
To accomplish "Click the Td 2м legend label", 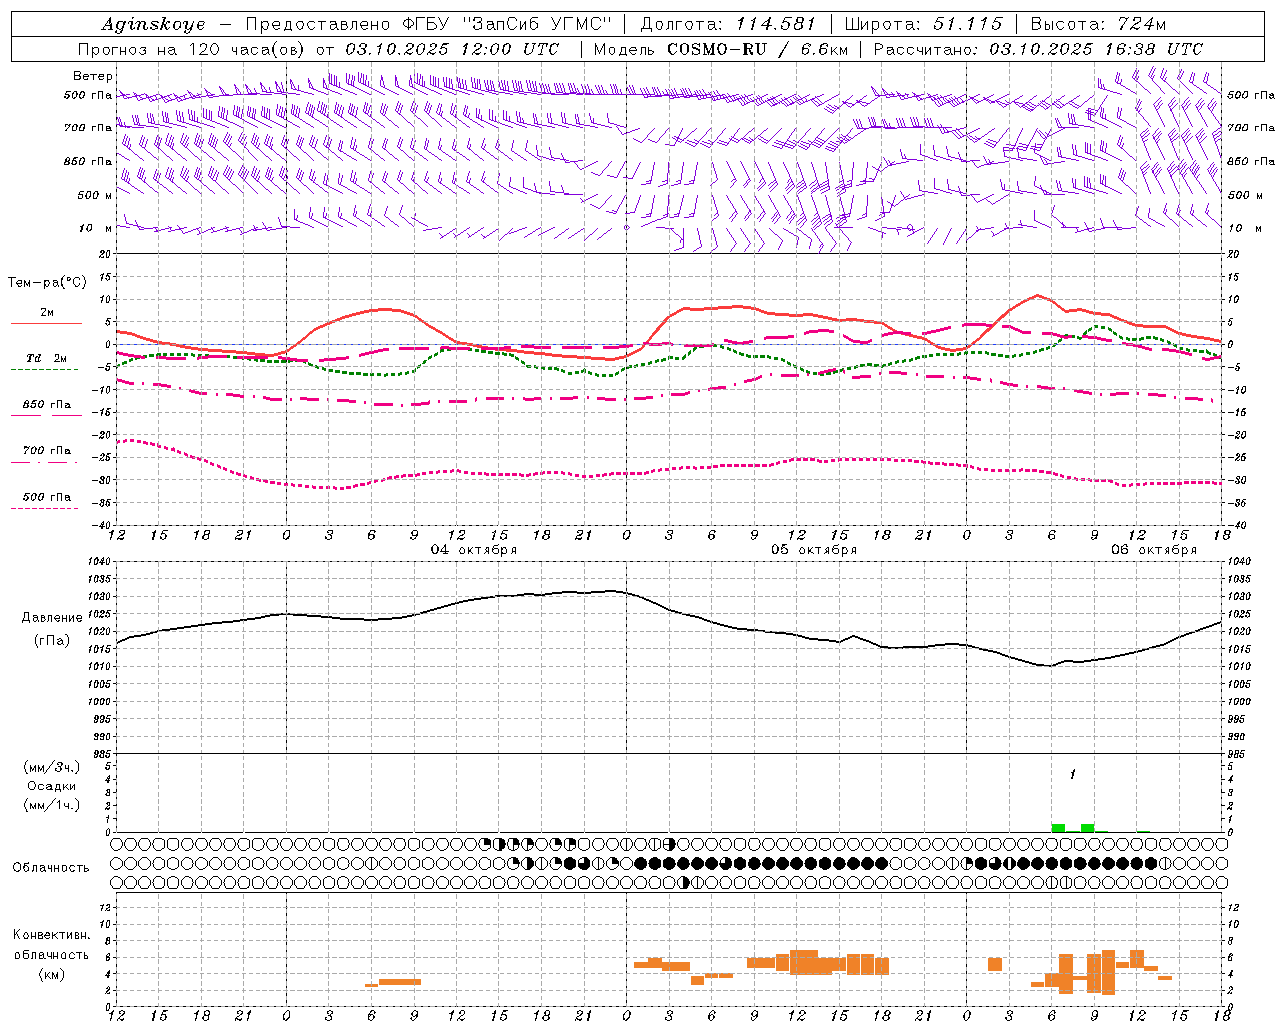I will coord(47,358).
